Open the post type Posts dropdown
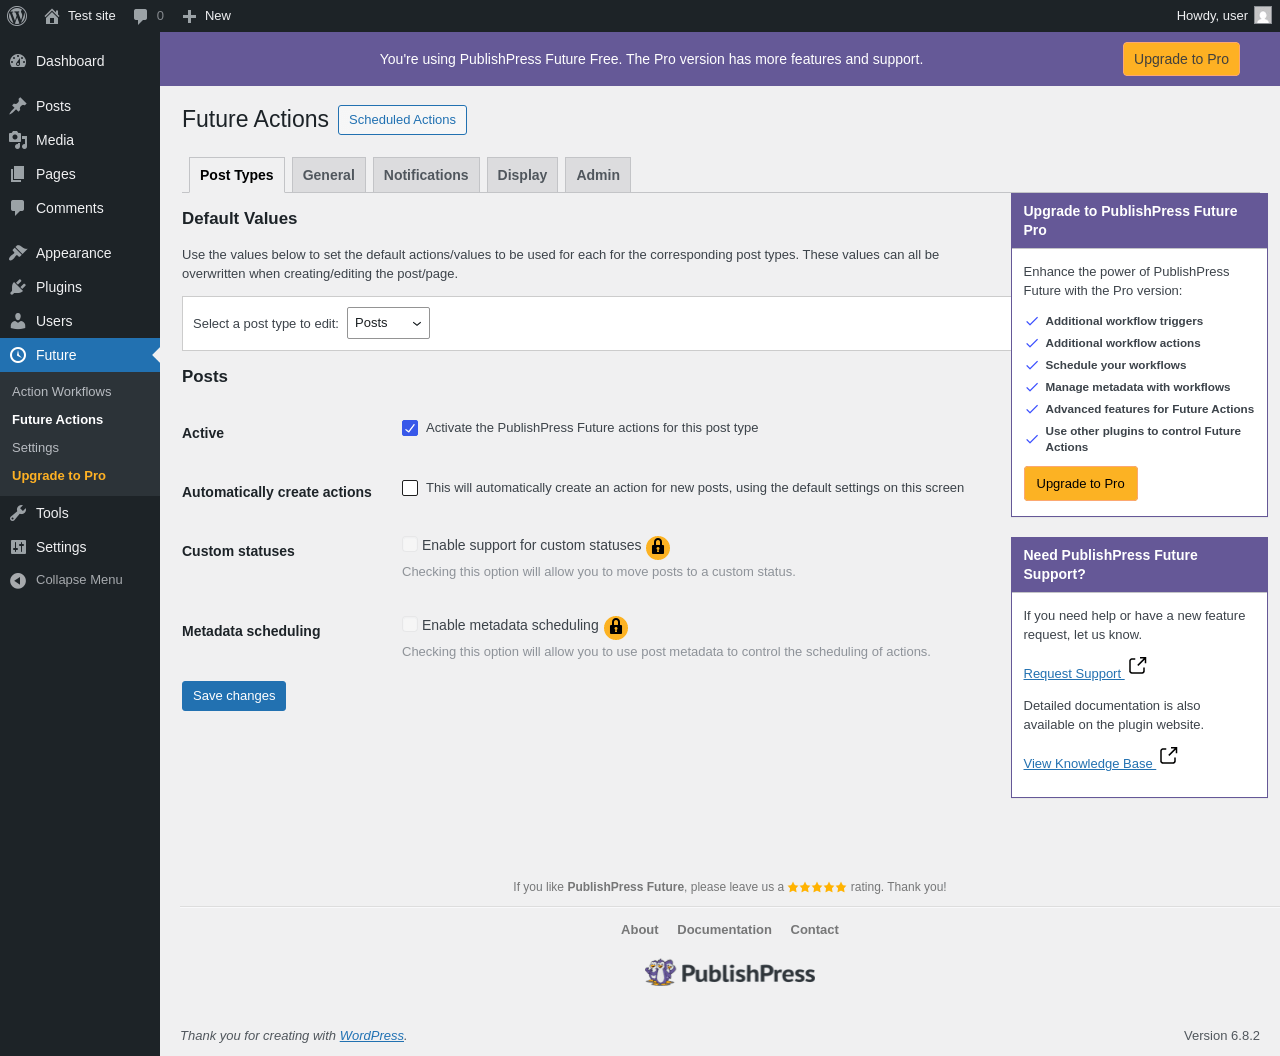Image resolution: width=1280 pixels, height=1056 pixels. tap(388, 323)
